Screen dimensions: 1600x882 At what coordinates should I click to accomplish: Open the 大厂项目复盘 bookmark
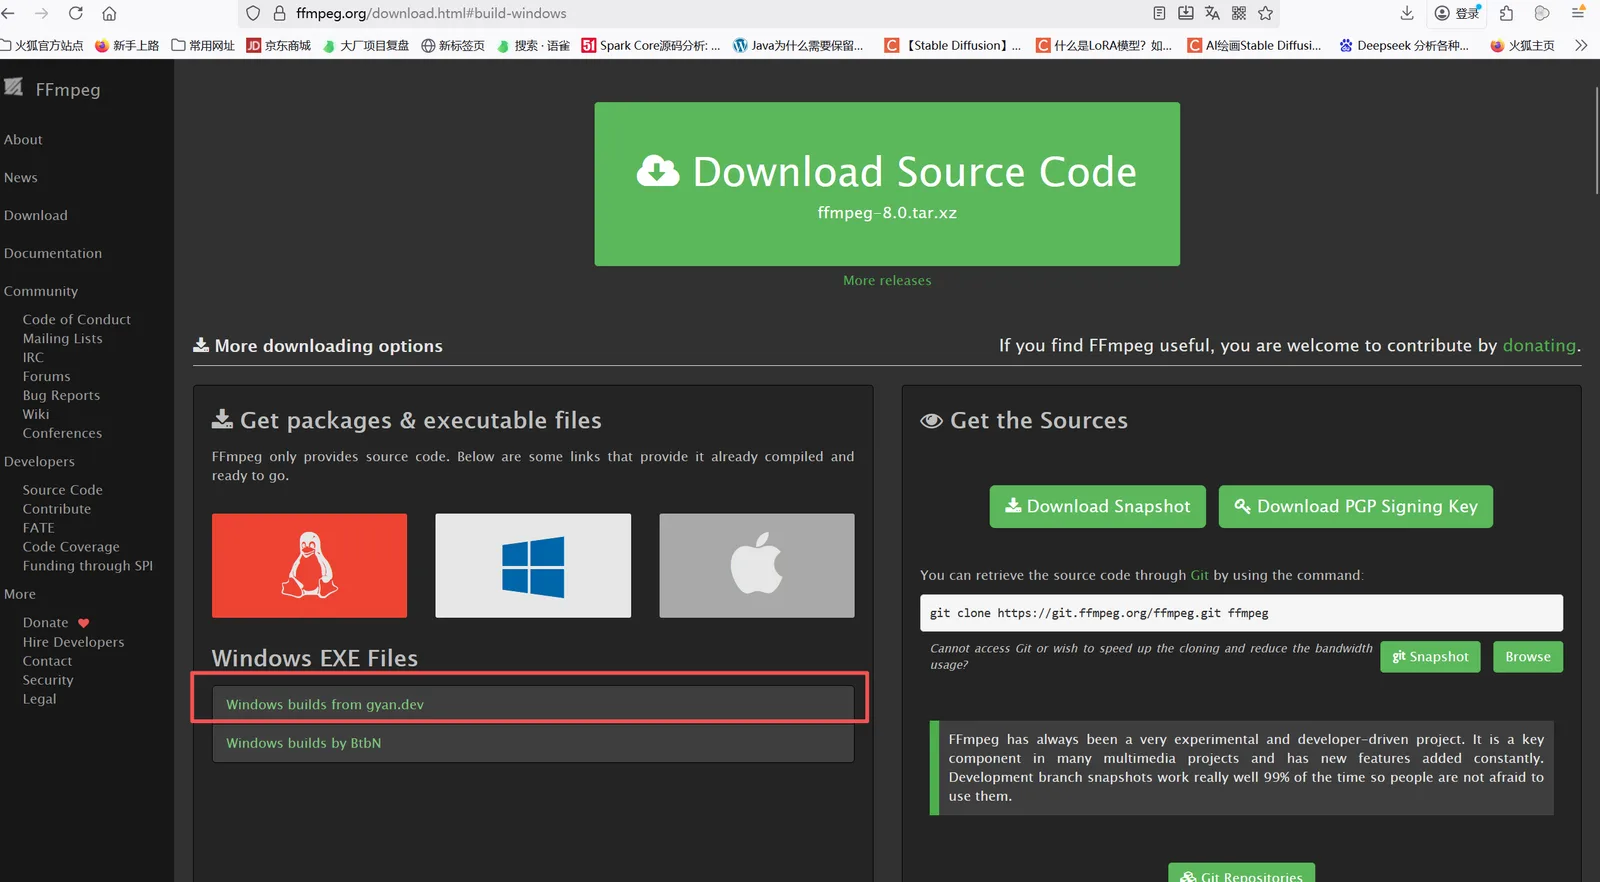[x=366, y=45]
